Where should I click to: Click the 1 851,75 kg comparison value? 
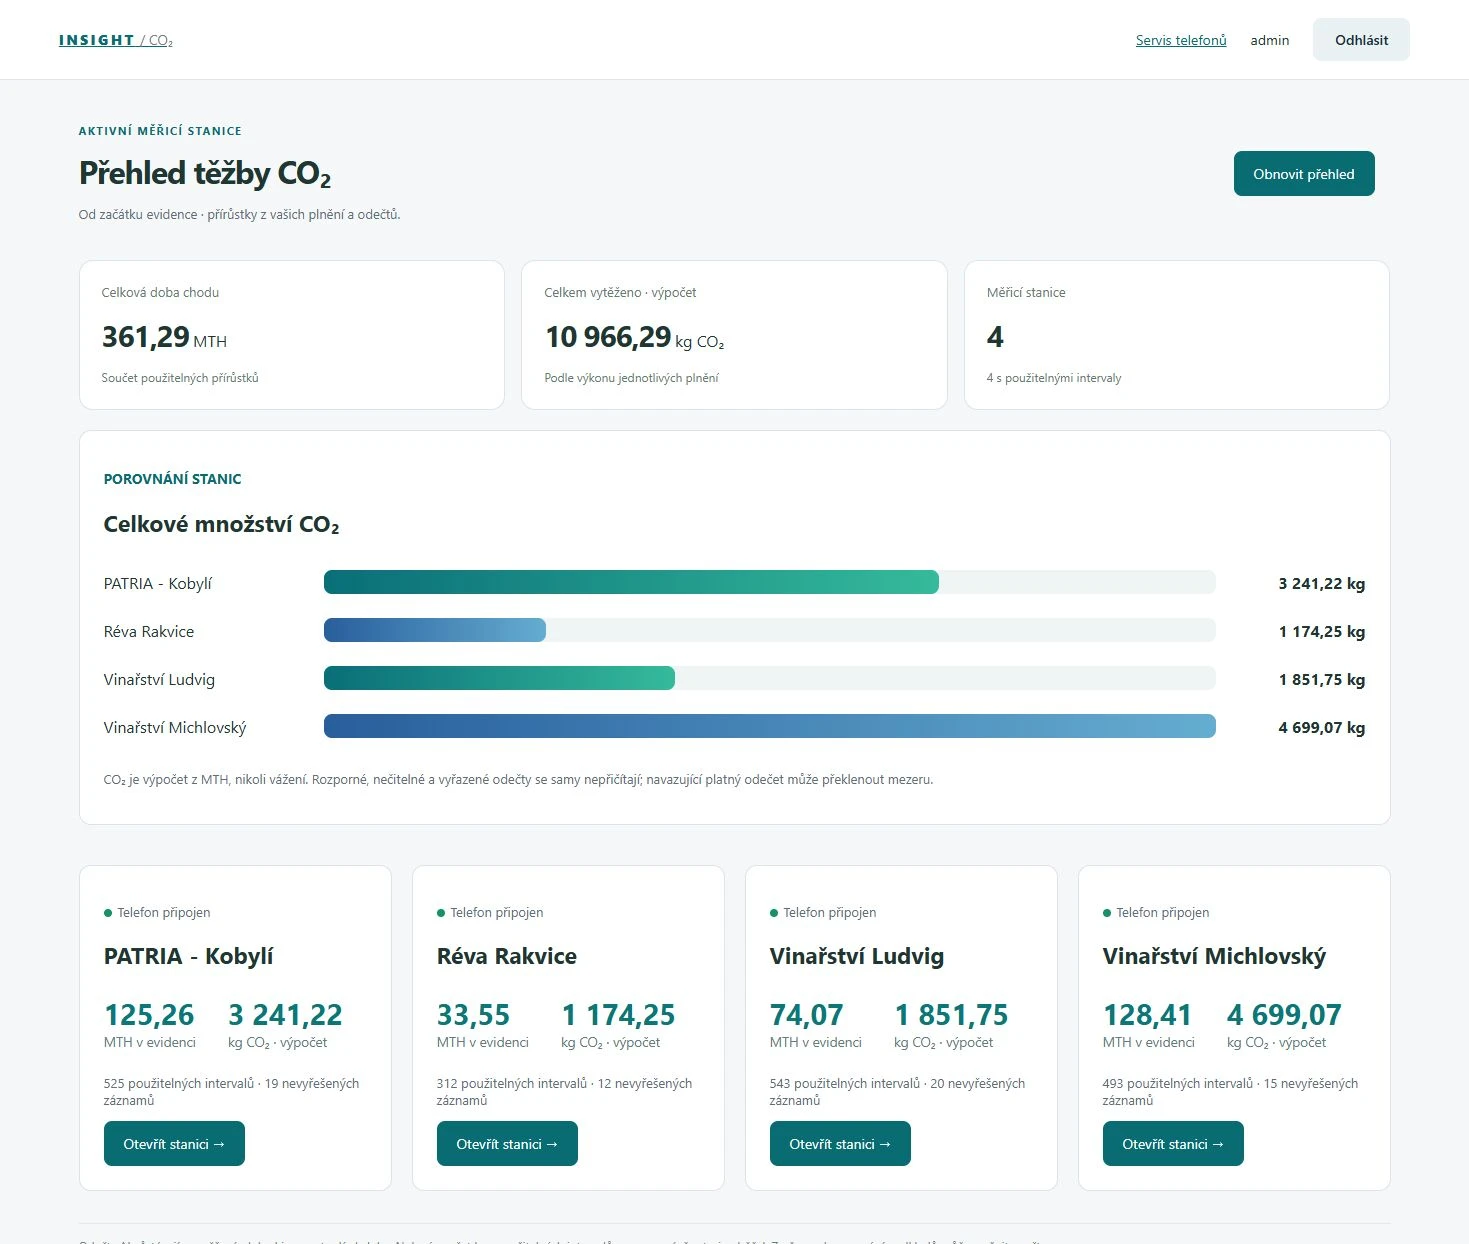coord(1321,679)
